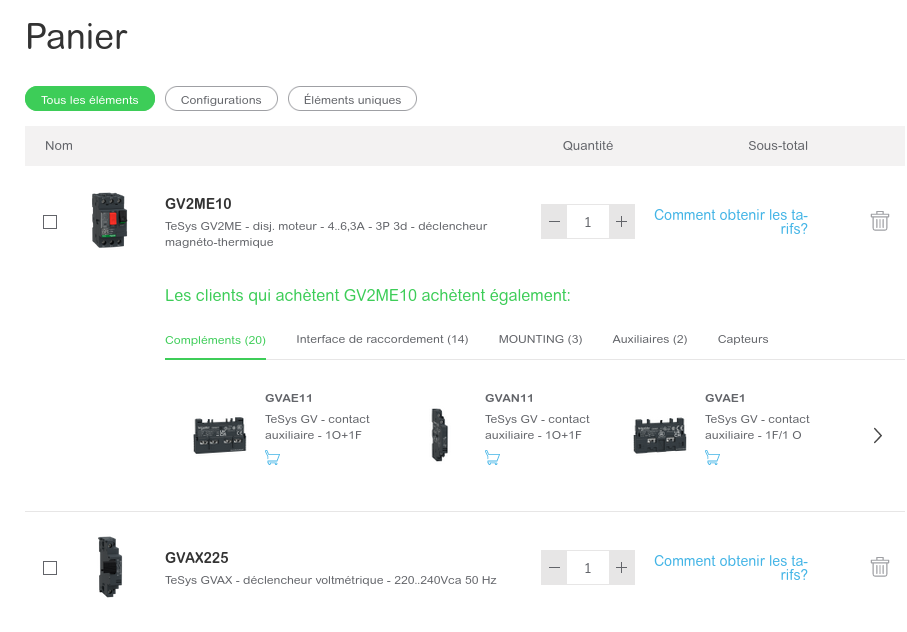Open pricing link for GV2ME10
The height and width of the screenshot is (632, 907).
(x=731, y=222)
